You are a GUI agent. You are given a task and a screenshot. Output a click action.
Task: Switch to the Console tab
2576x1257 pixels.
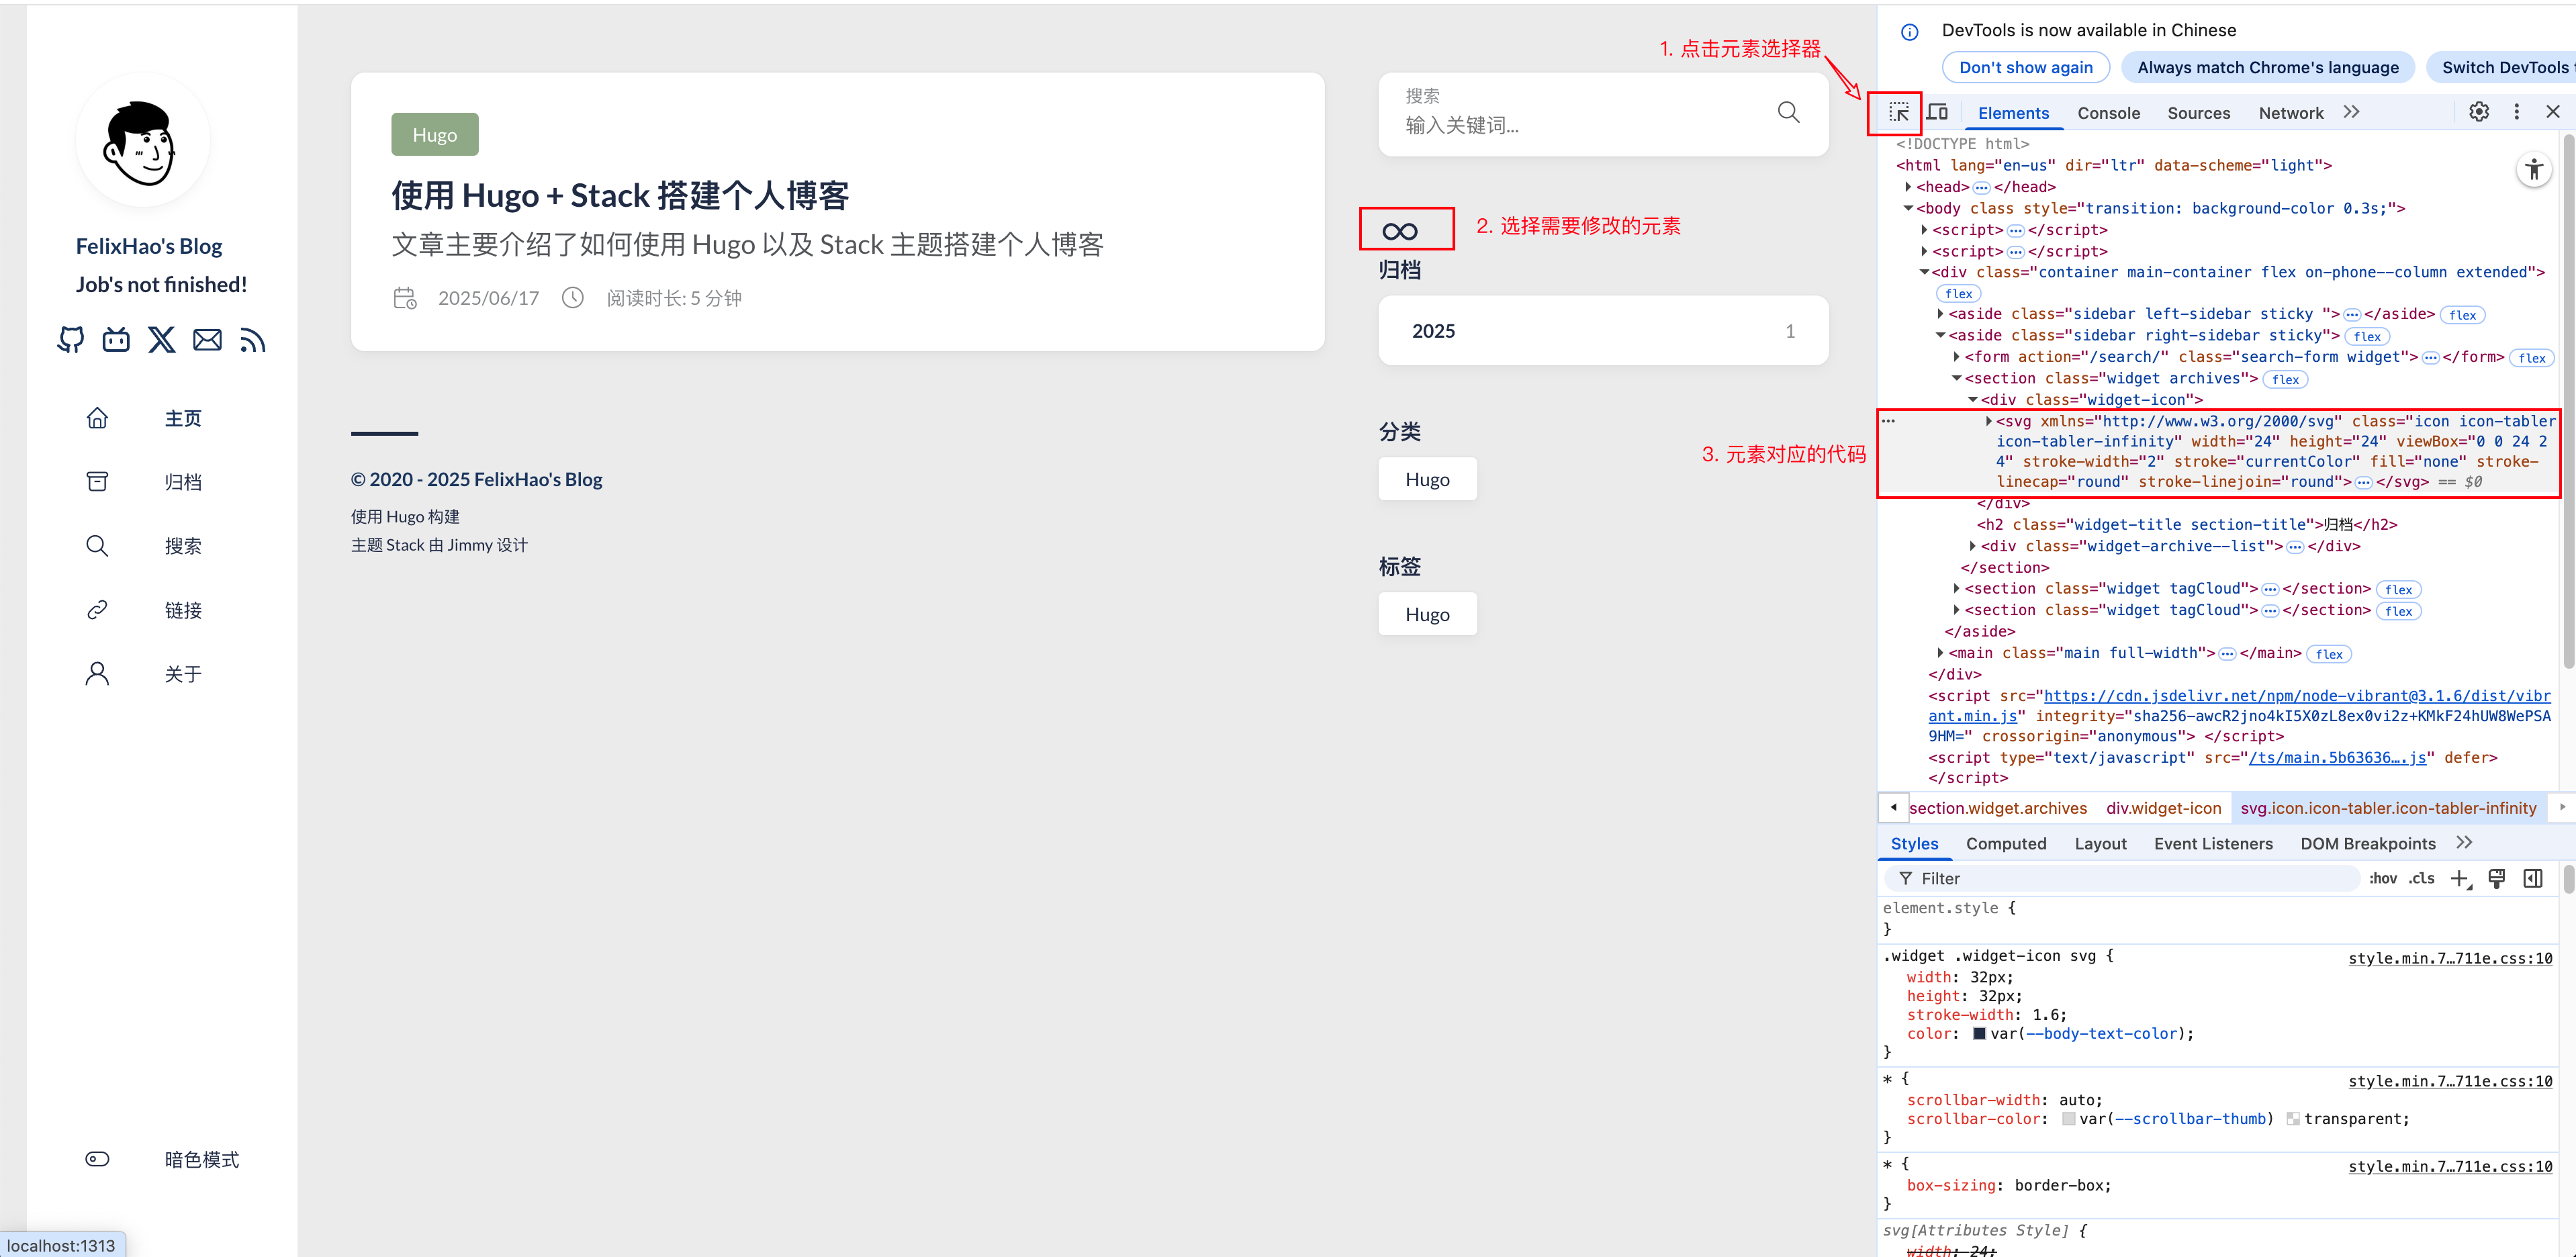[2108, 113]
